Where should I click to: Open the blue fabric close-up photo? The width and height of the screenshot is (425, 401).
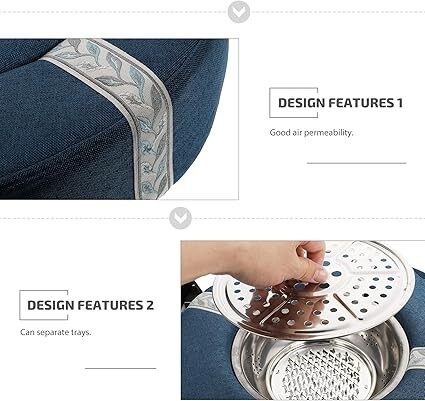(119, 119)
